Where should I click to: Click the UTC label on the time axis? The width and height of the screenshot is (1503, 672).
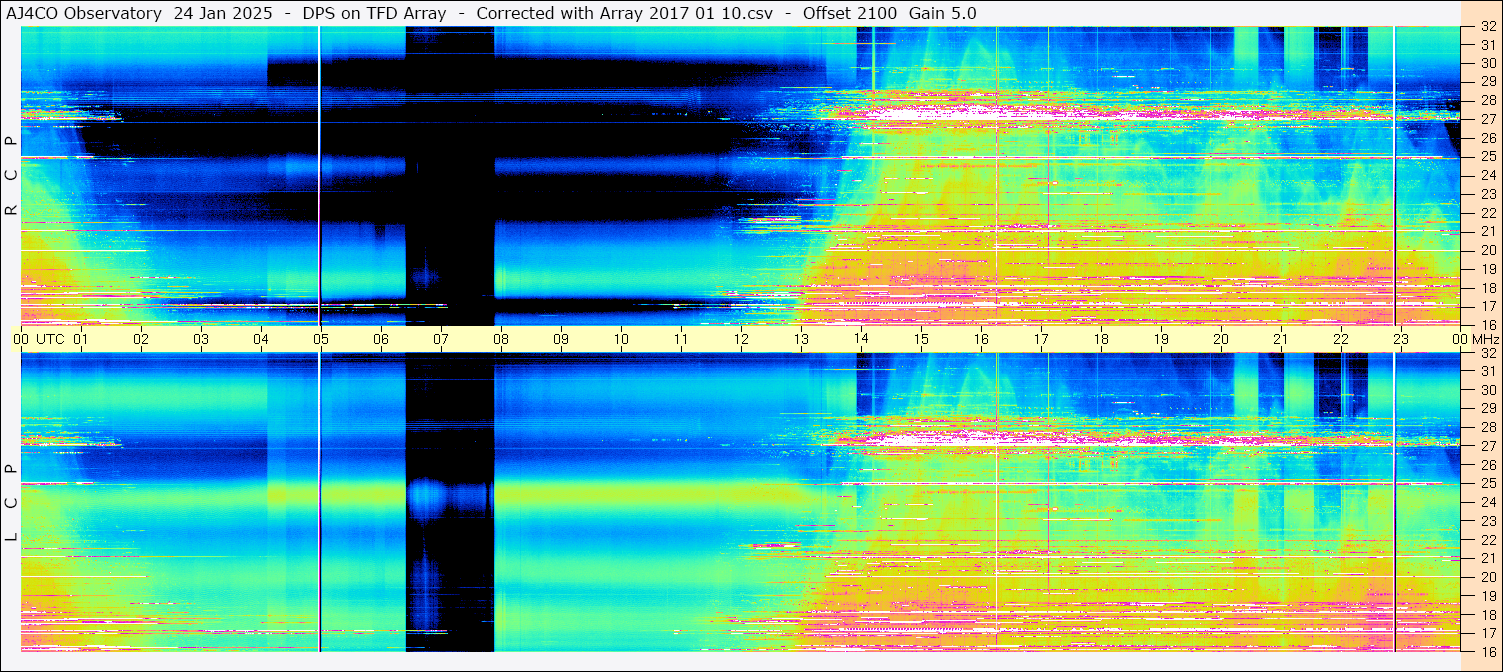[50, 339]
